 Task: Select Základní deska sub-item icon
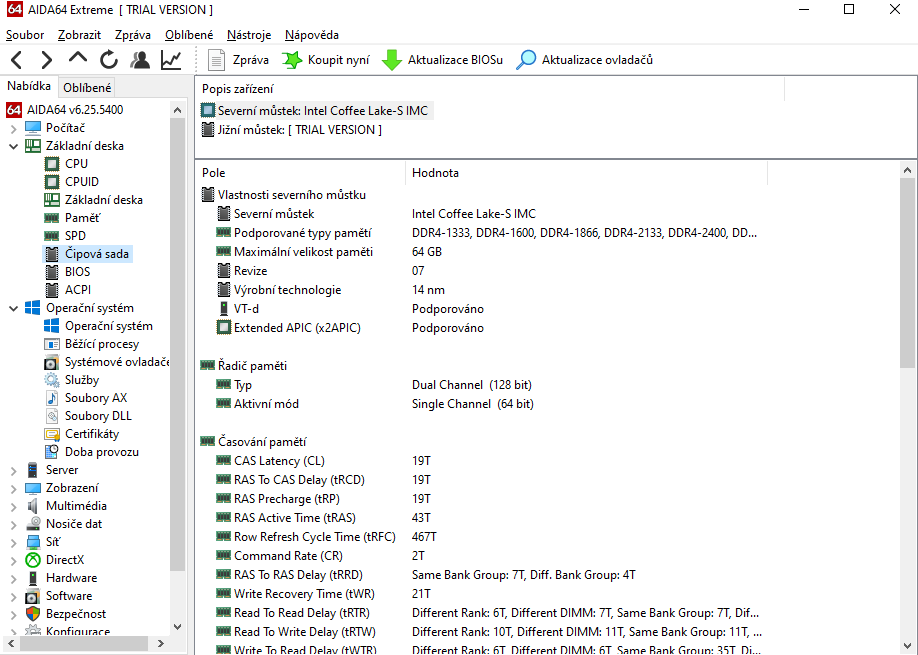click(x=52, y=200)
